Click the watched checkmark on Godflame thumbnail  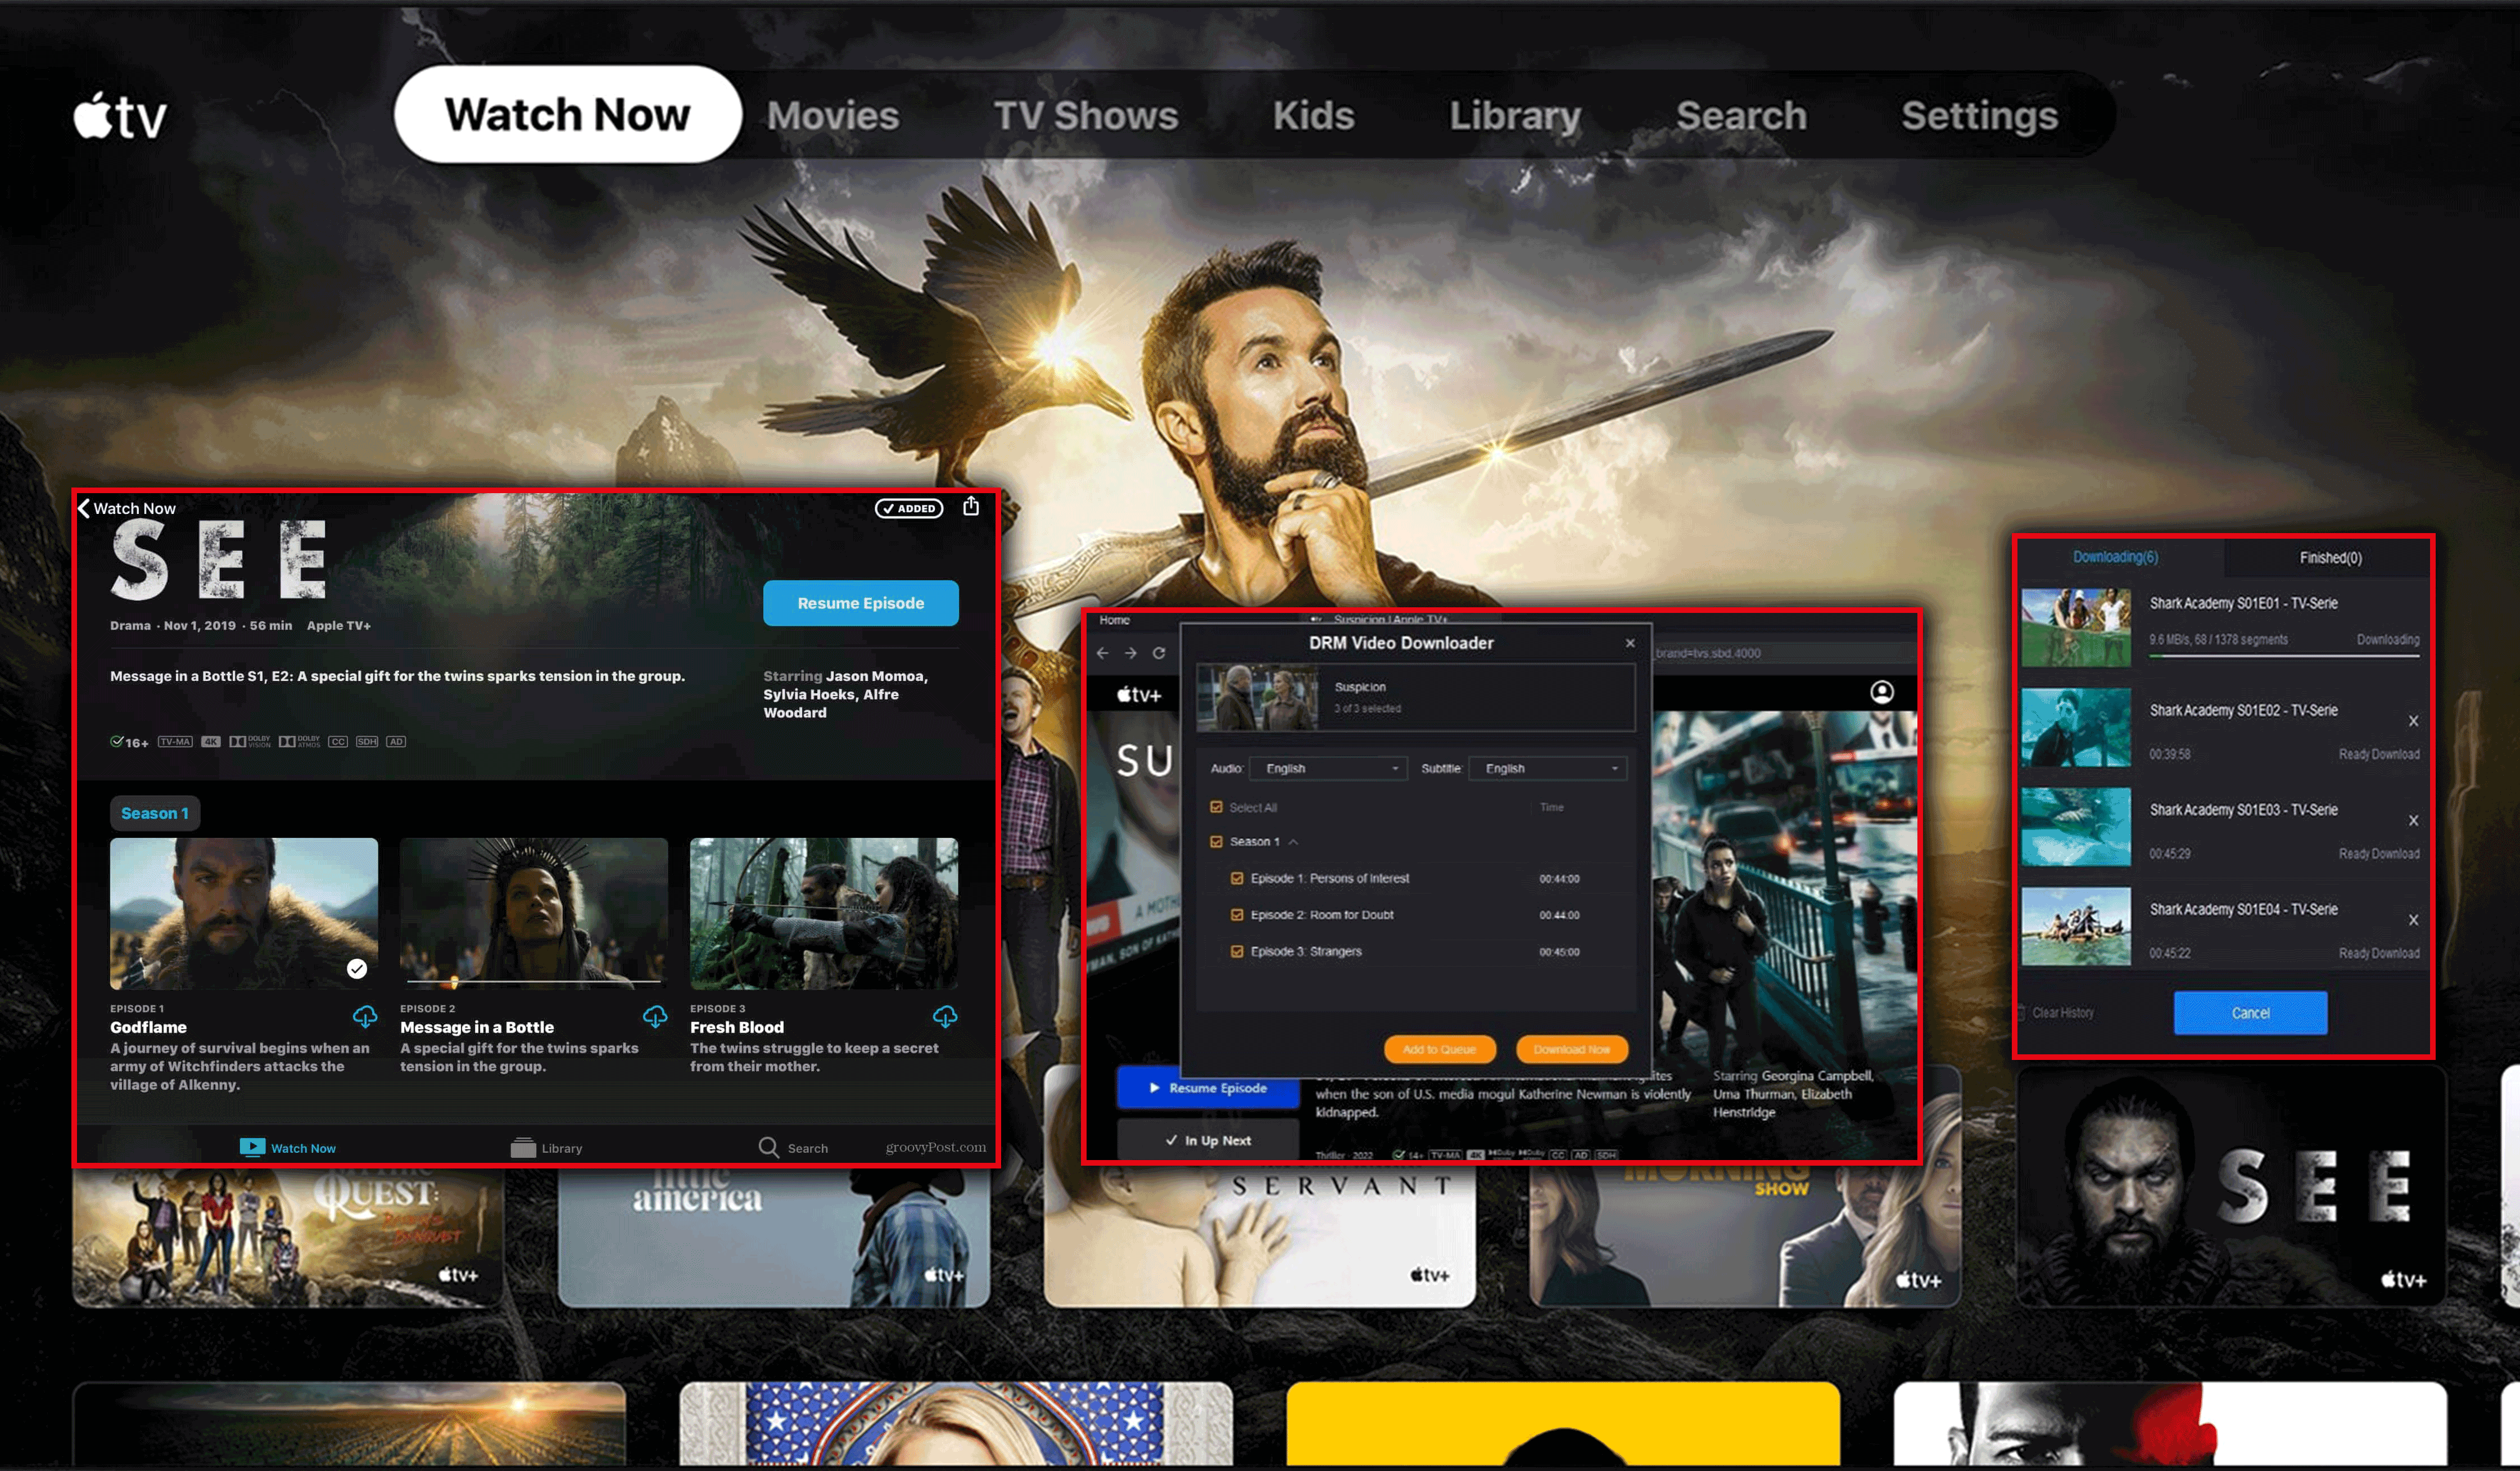tap(357, 968)
